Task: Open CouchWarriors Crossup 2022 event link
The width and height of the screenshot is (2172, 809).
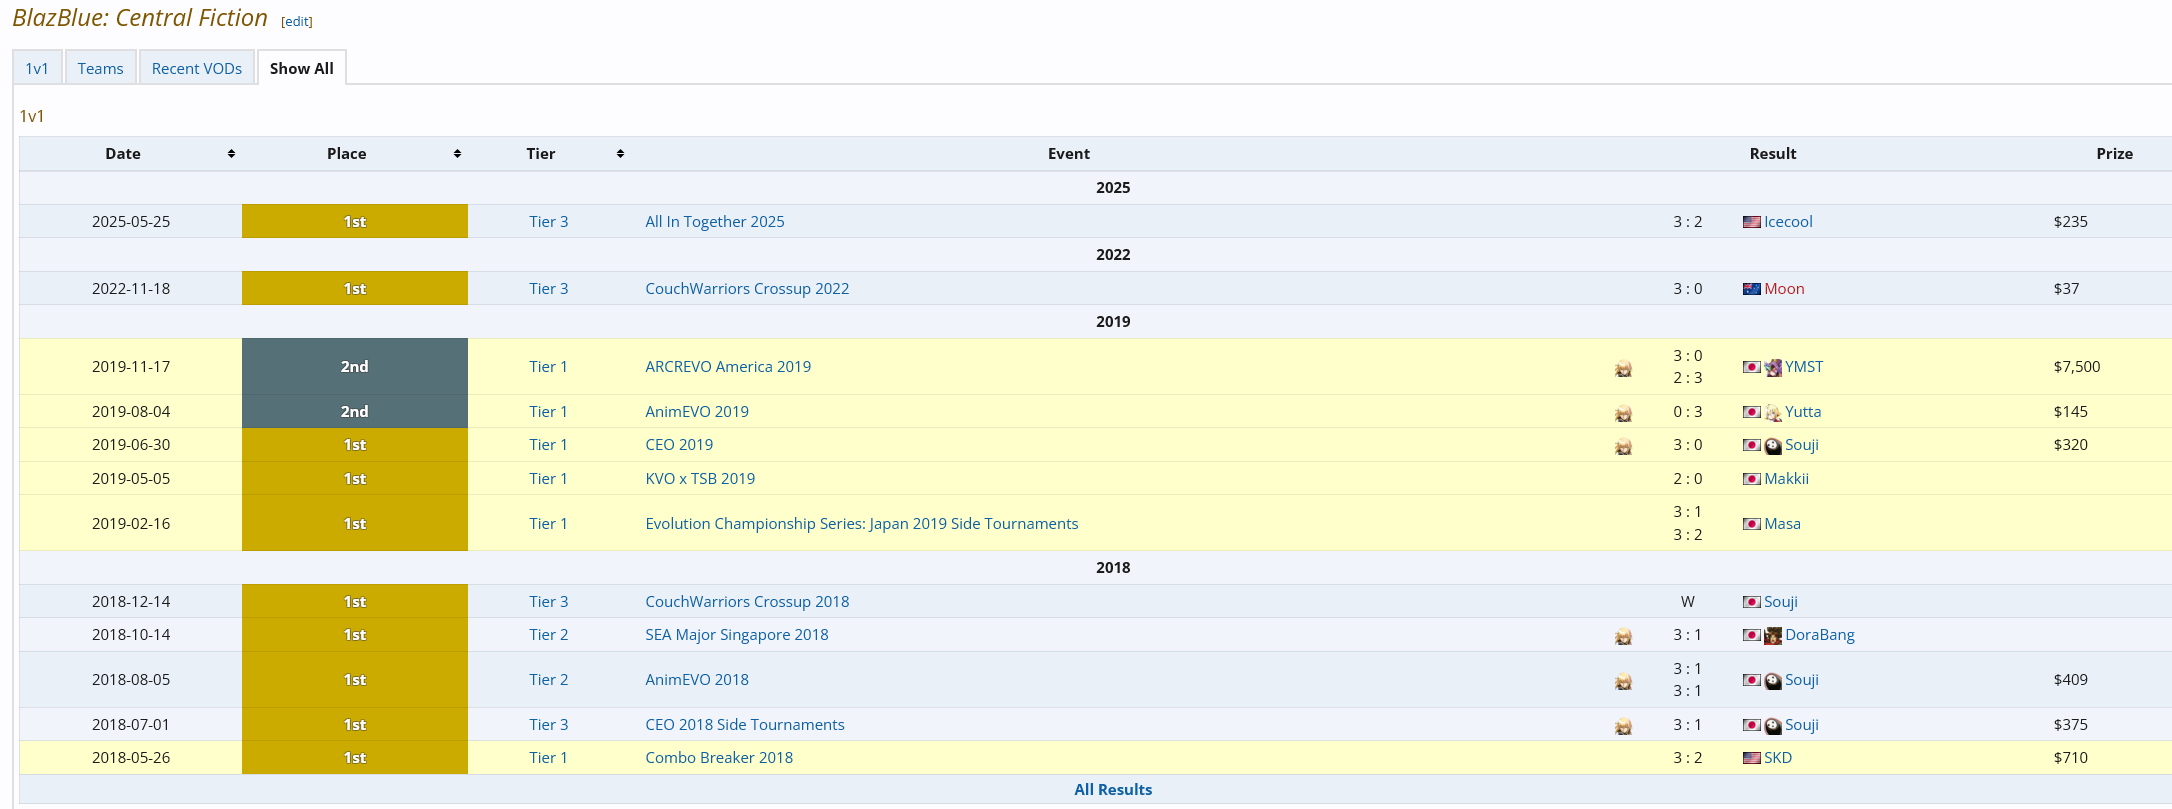Action: coord(747,289)
